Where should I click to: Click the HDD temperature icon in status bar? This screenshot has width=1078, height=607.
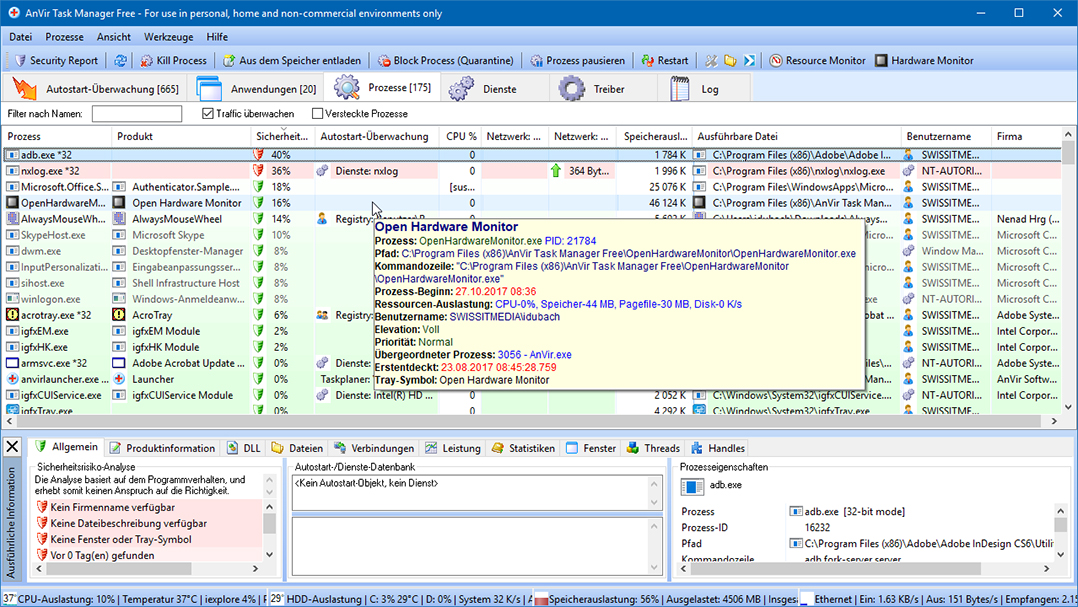coord(276,599)
